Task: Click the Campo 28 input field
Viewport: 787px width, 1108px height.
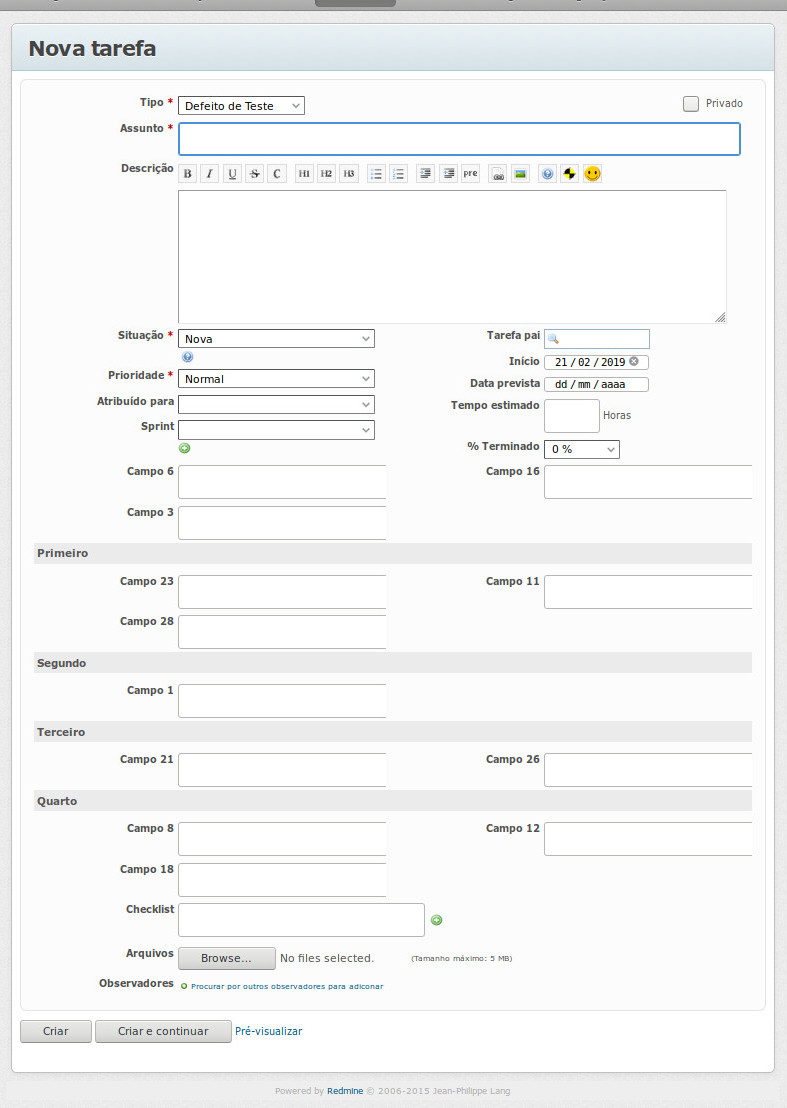Action: tap(282, 632)
